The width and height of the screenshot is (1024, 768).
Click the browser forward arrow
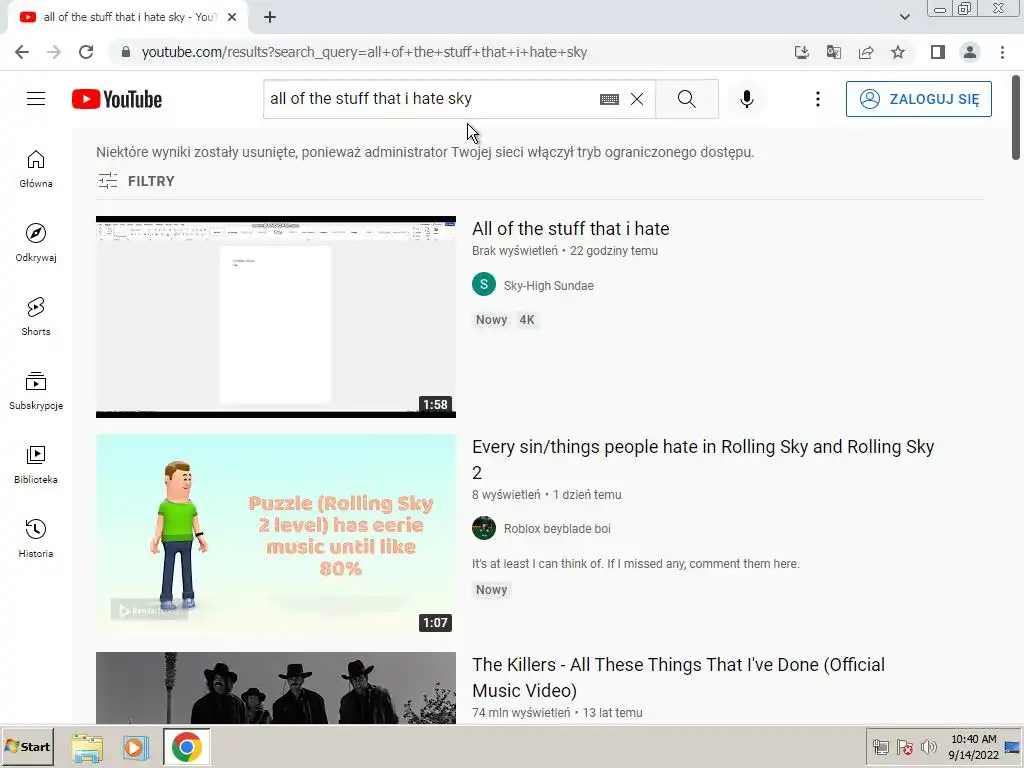54,52
